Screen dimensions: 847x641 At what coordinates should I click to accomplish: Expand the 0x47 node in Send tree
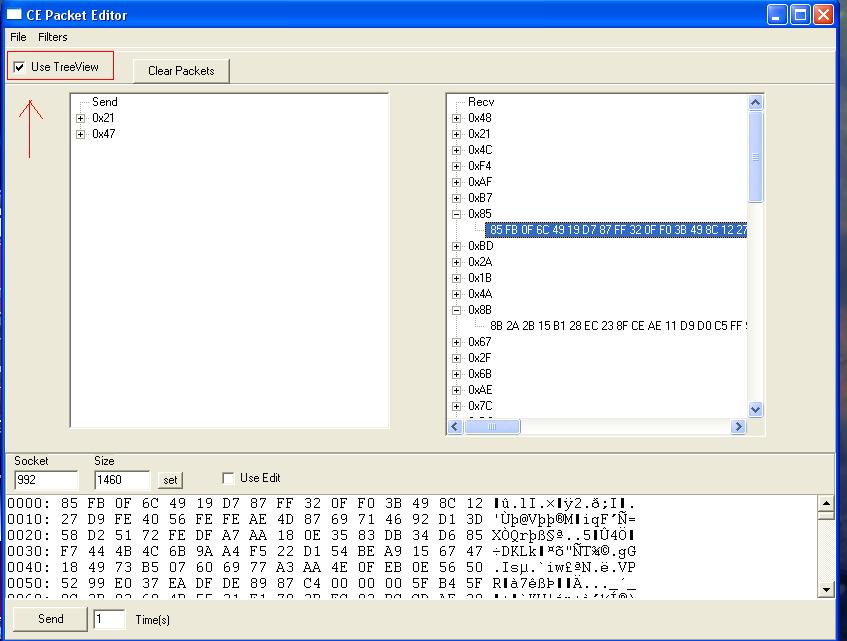tap(81, 134)
